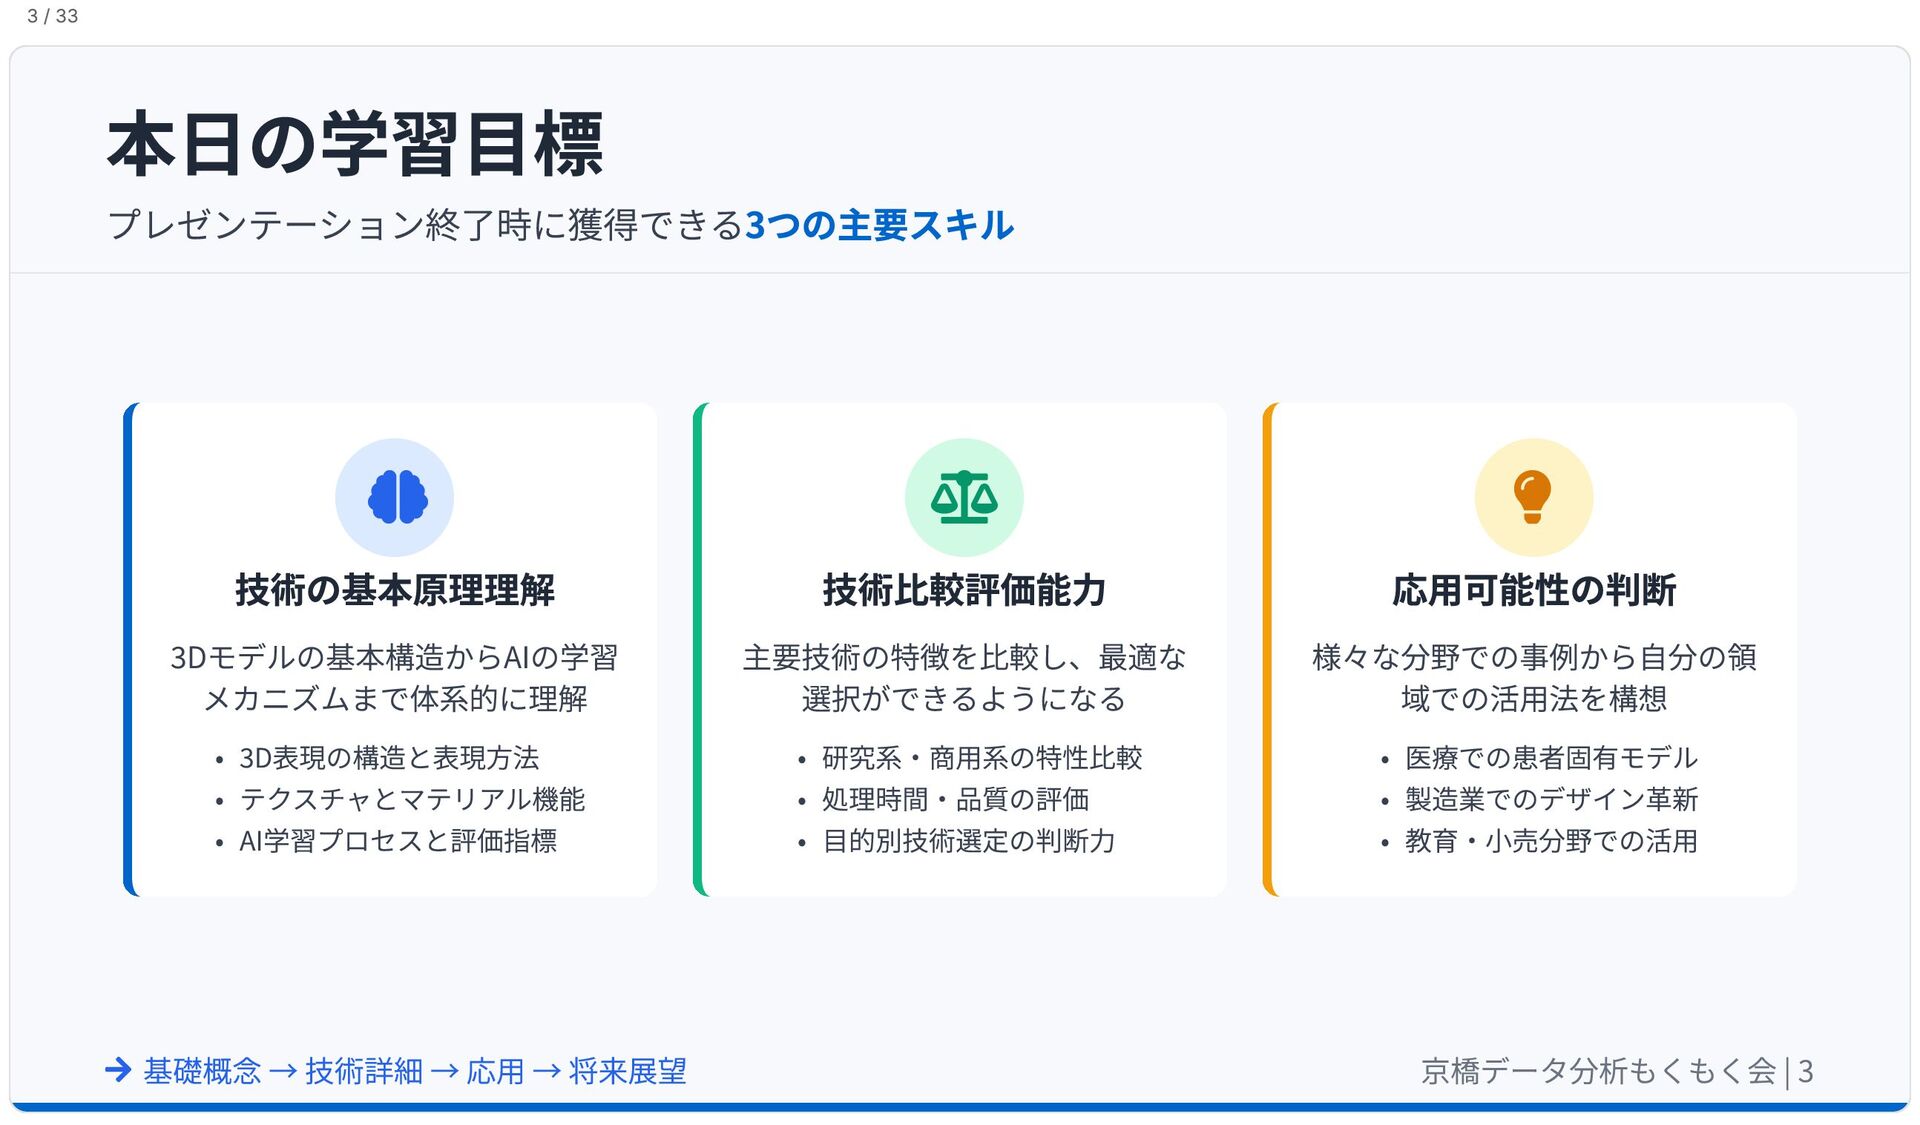Click bullet 教育・小売分野での活用
The width and height of the screenshot is (1920, 1125).
tap(1551, 841)
